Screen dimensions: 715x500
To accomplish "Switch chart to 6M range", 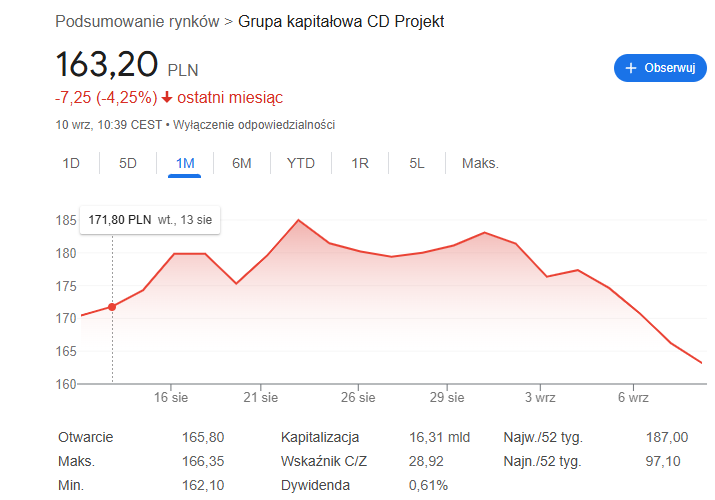I will (241, 163).
